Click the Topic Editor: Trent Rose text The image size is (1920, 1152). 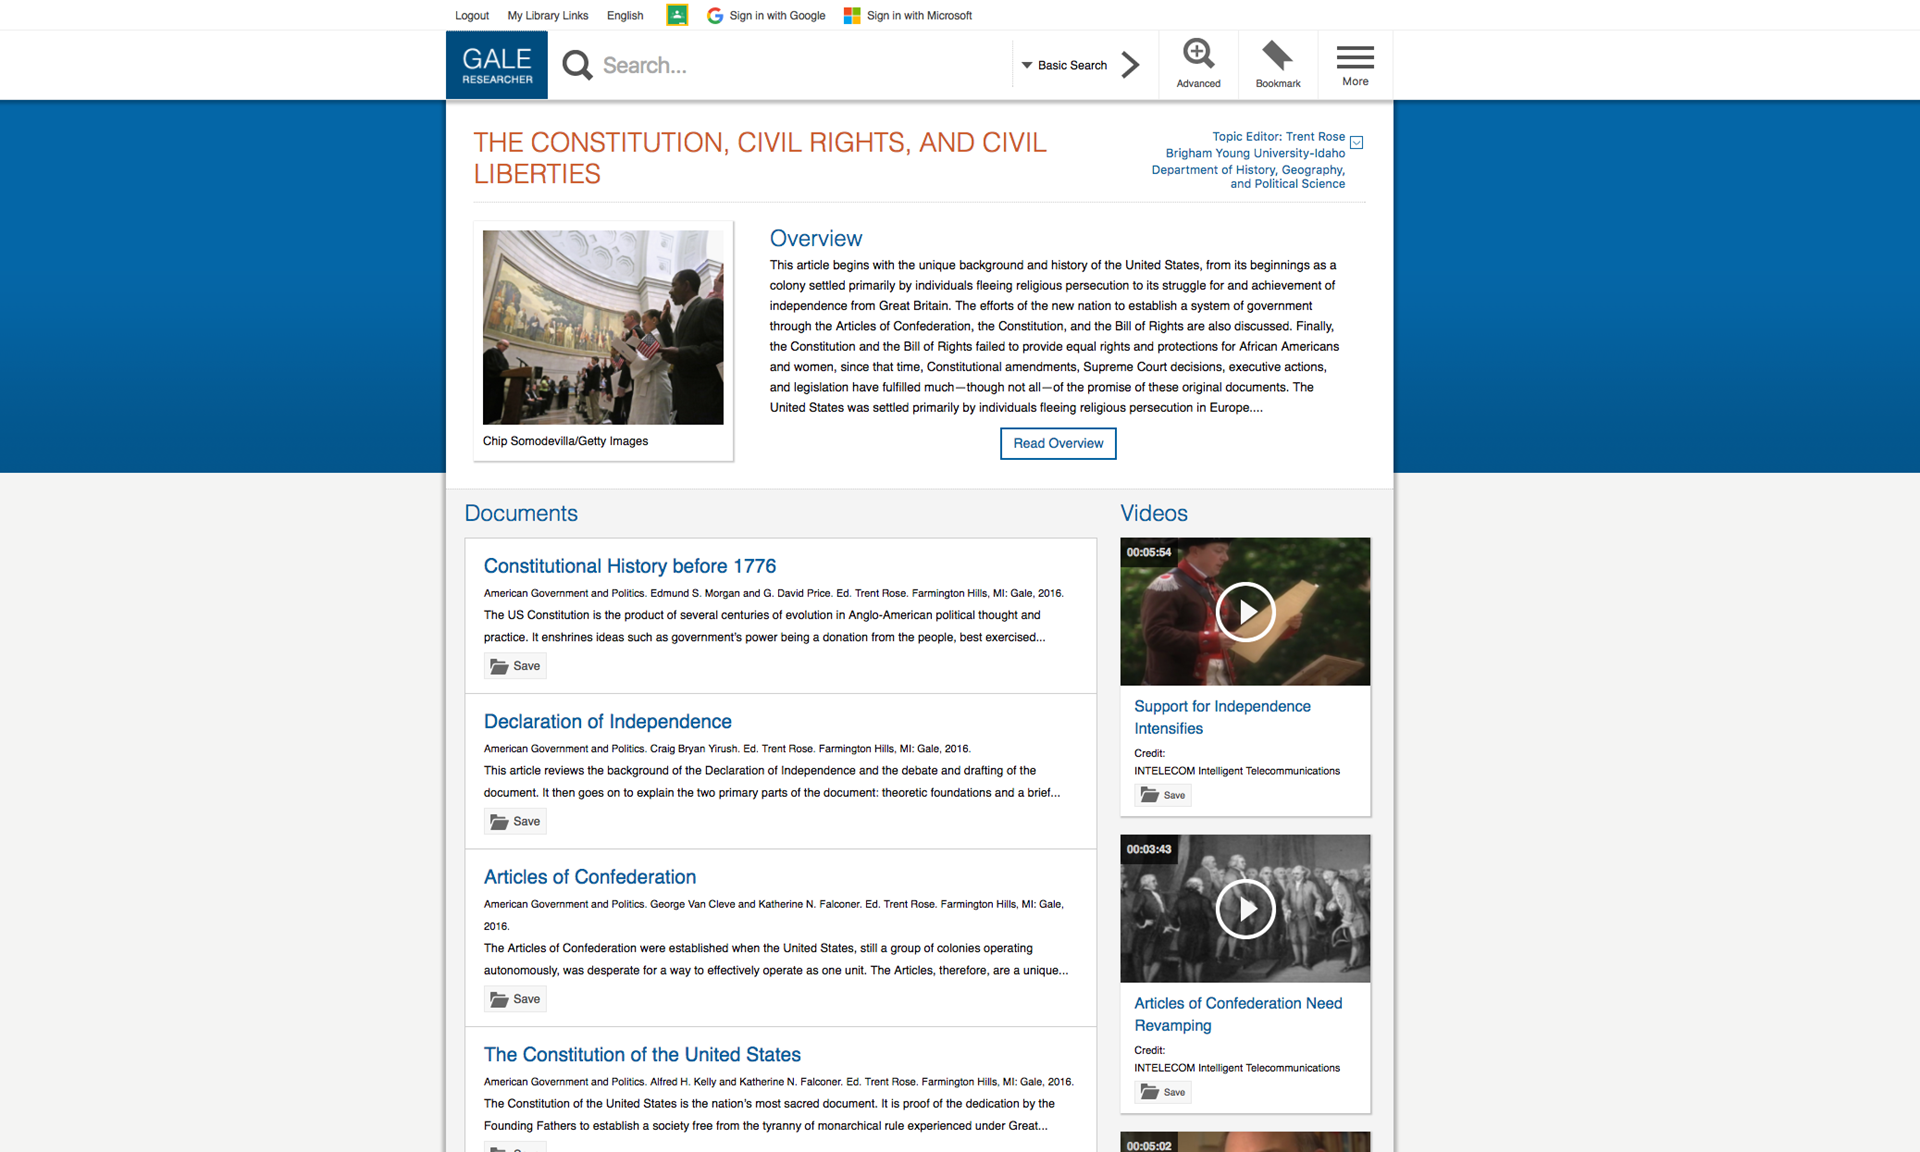click(x=1278, y=137)
